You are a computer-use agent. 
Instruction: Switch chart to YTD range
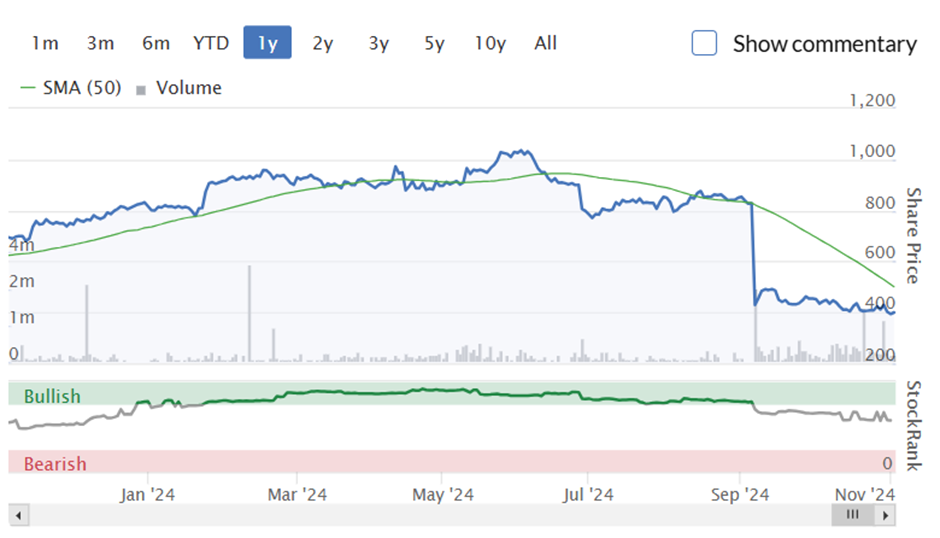211,43
